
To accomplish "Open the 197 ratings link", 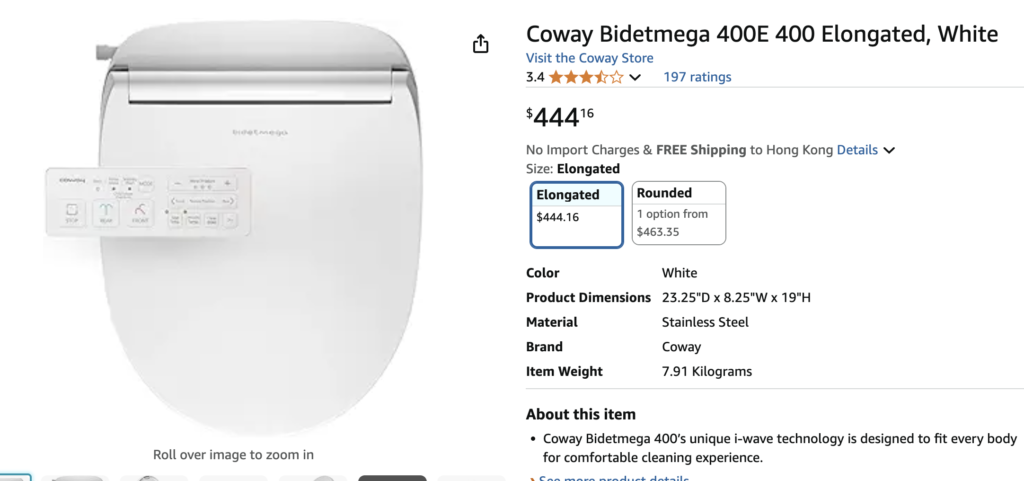I will click(697, 77).
